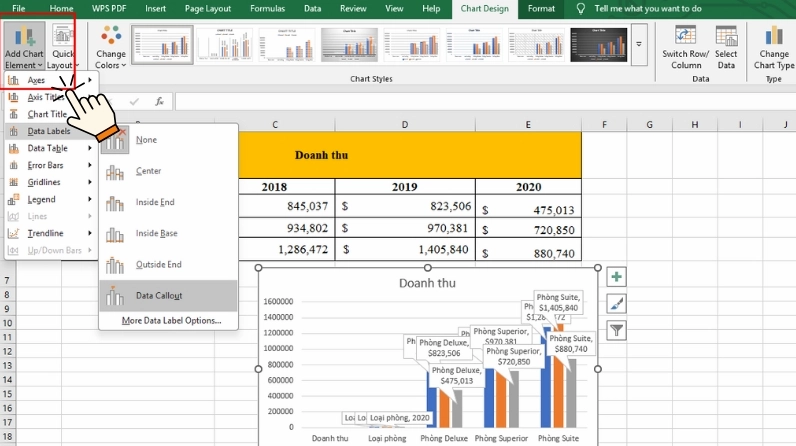This screenshot has width=796, height=446.
Task: Click the Chart Elements plus button
Action: (616, 277)
